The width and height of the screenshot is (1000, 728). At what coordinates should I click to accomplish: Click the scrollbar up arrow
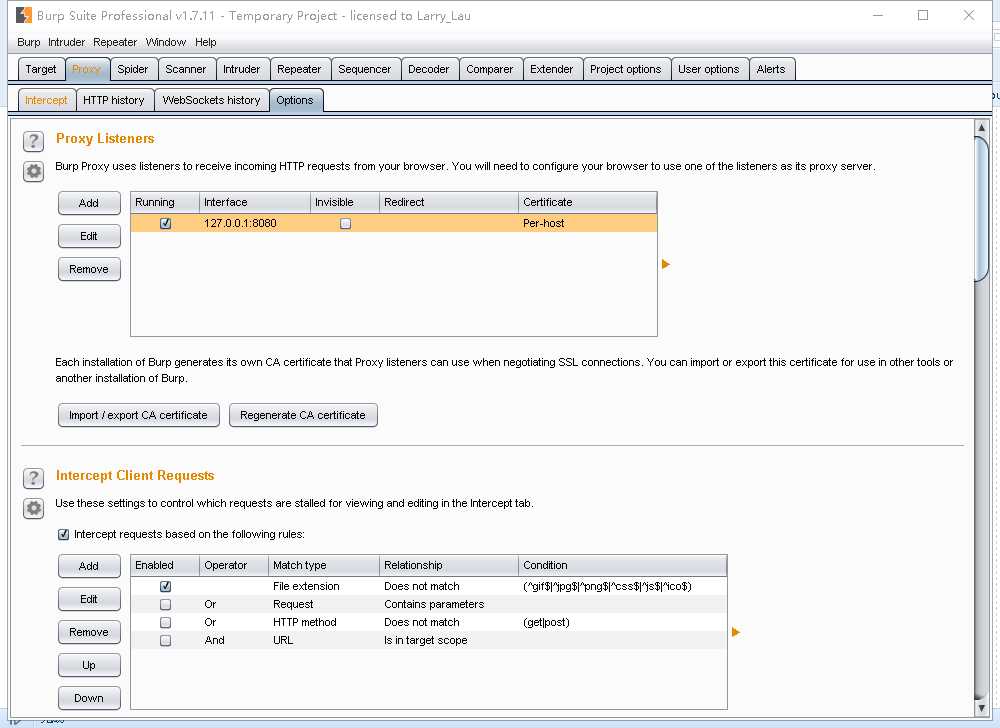coord(982,127)
